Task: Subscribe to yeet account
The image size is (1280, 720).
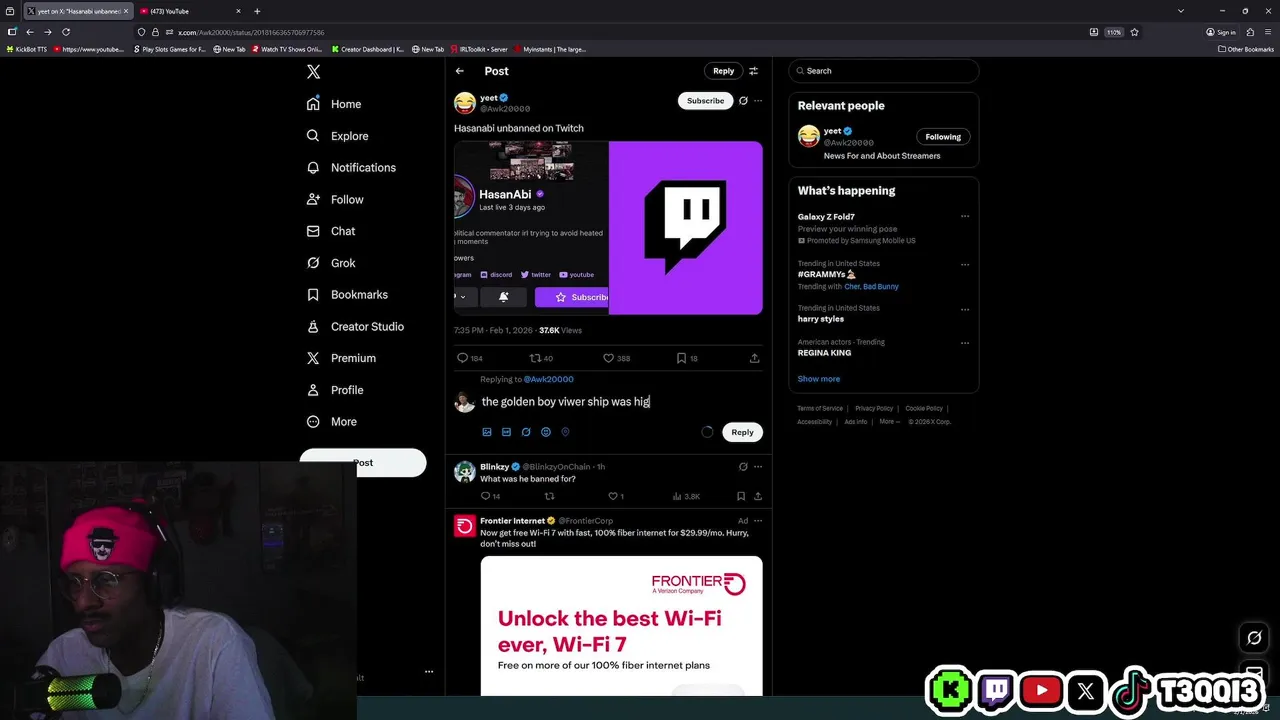Action: (705, 101)
